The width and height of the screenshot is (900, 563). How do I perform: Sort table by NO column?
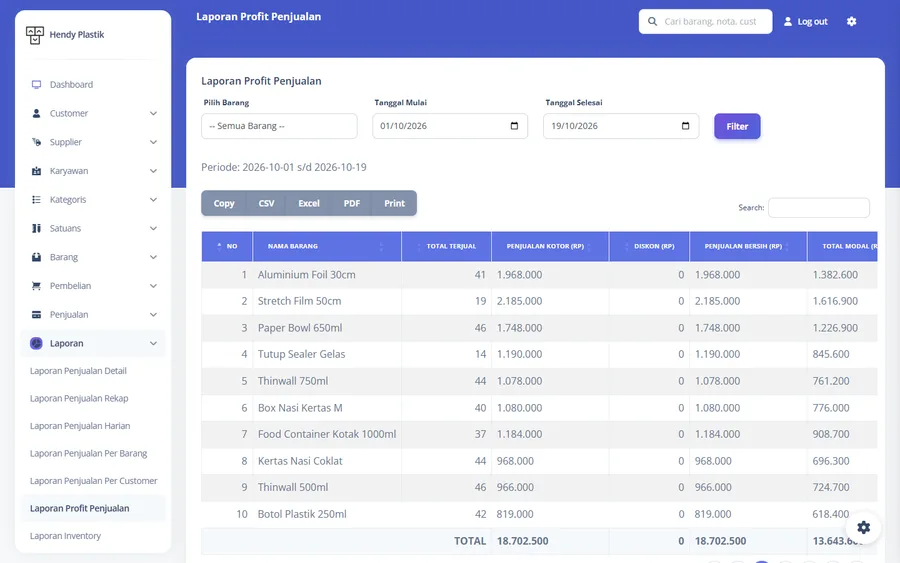click(227, 246)
